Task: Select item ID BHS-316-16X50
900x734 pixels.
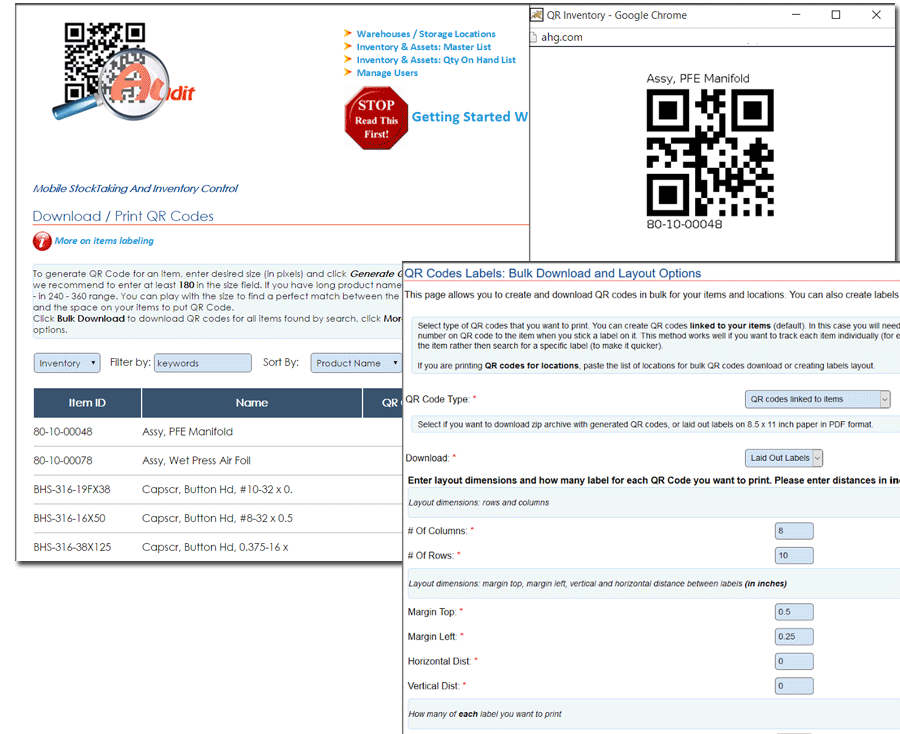Action: click(x=69, y=518)
